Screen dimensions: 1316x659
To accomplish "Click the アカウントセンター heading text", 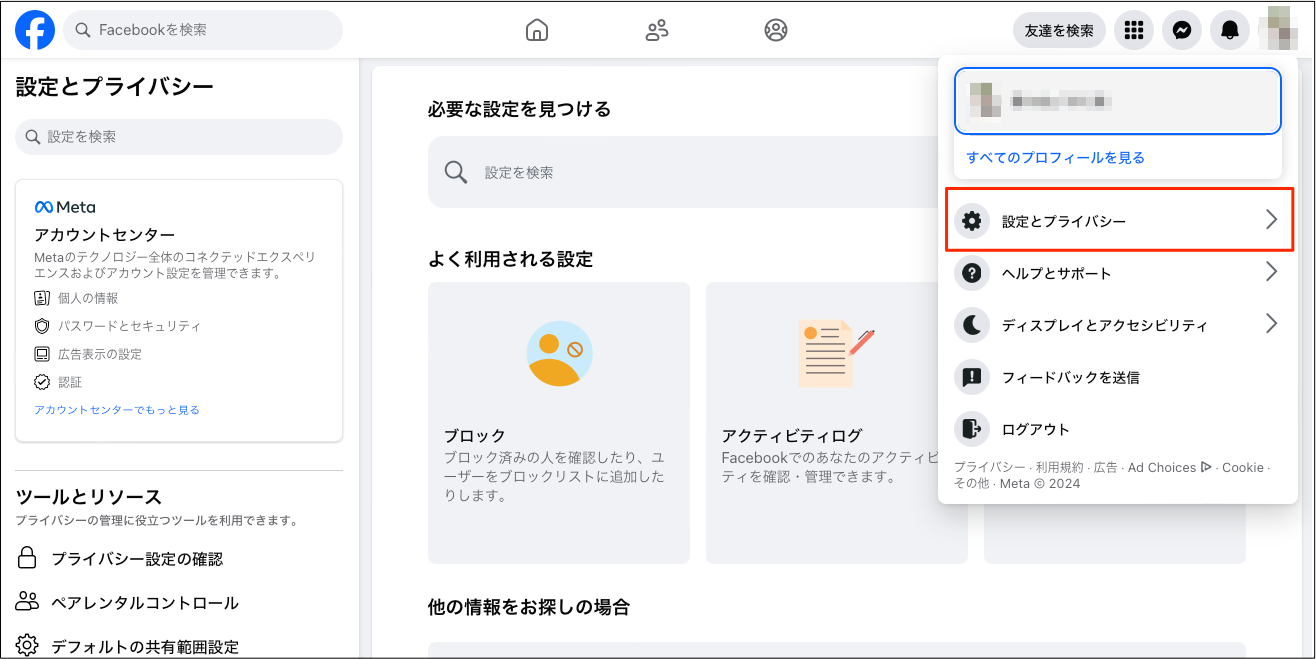I will (x=105, y=235).
